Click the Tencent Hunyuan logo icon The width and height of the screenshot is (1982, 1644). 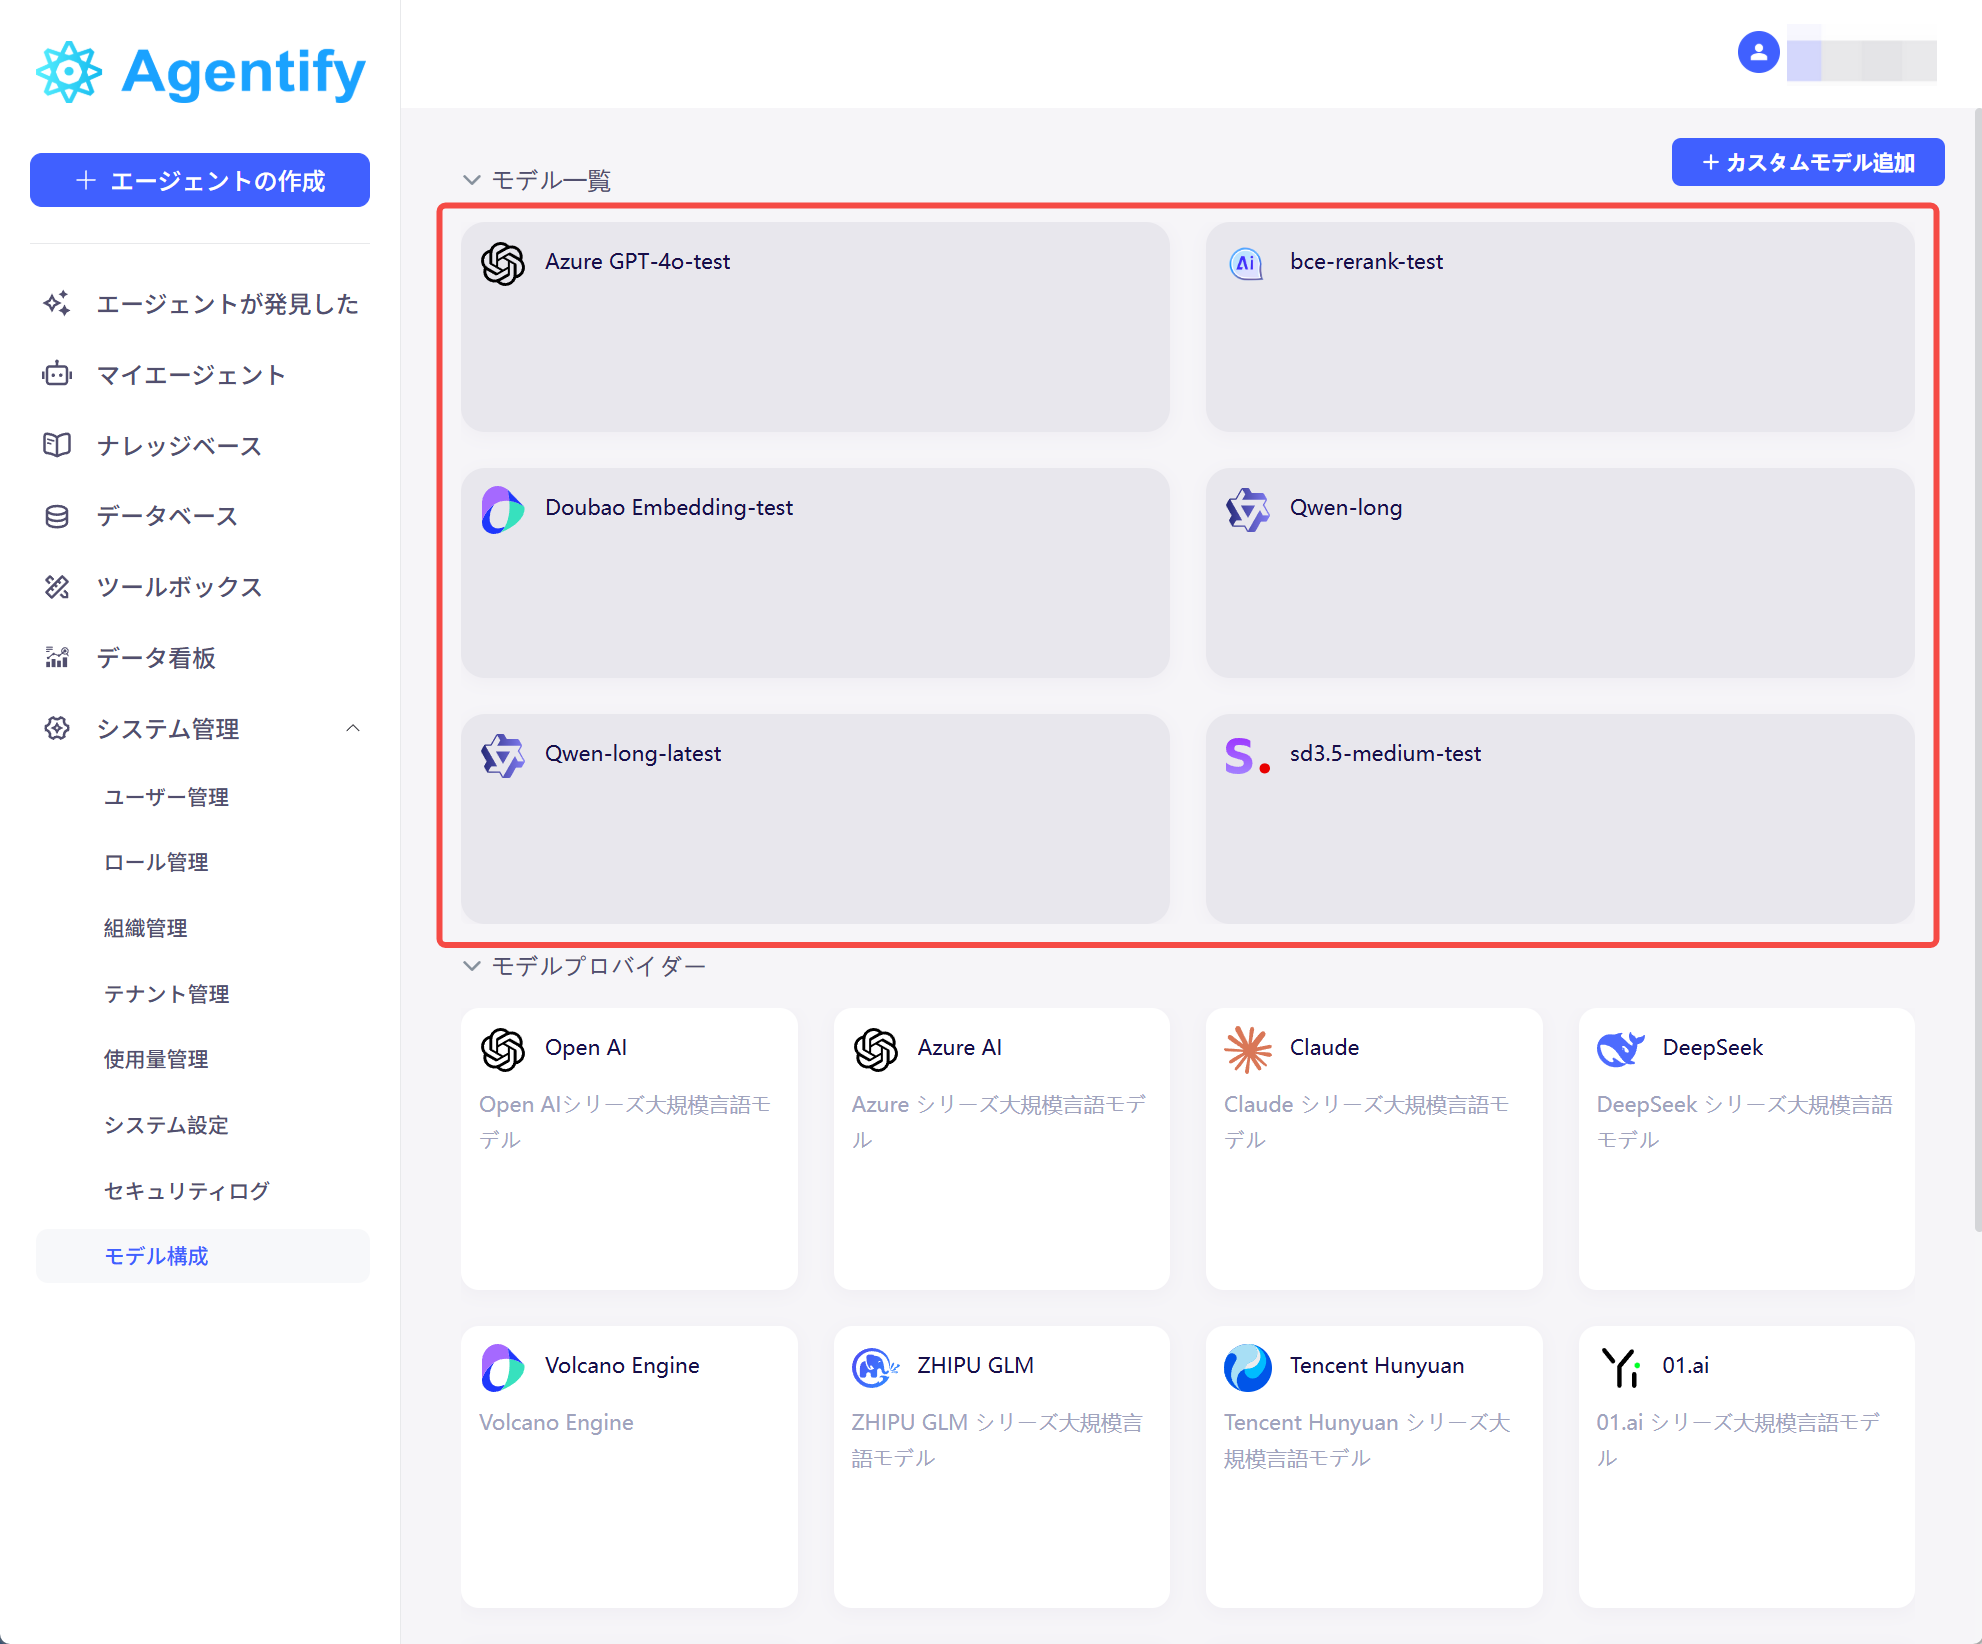click(1247, 1367)
